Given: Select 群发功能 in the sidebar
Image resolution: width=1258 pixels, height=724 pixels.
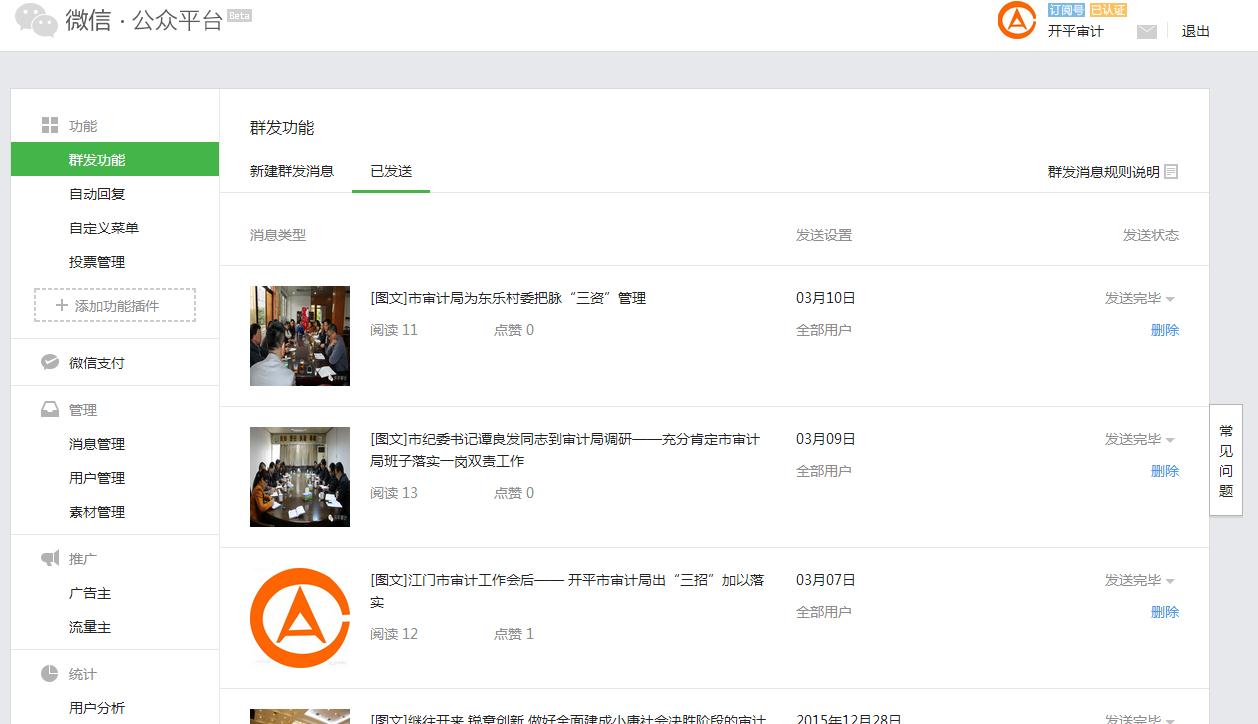Looking at the screenshot, I should click(x=115, y=160).
